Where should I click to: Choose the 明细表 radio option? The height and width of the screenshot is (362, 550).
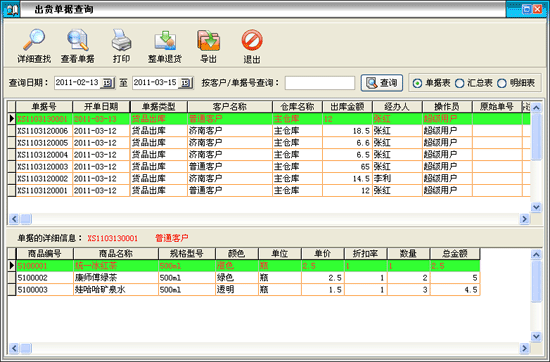pyautogui.click(x=502, y=83)
